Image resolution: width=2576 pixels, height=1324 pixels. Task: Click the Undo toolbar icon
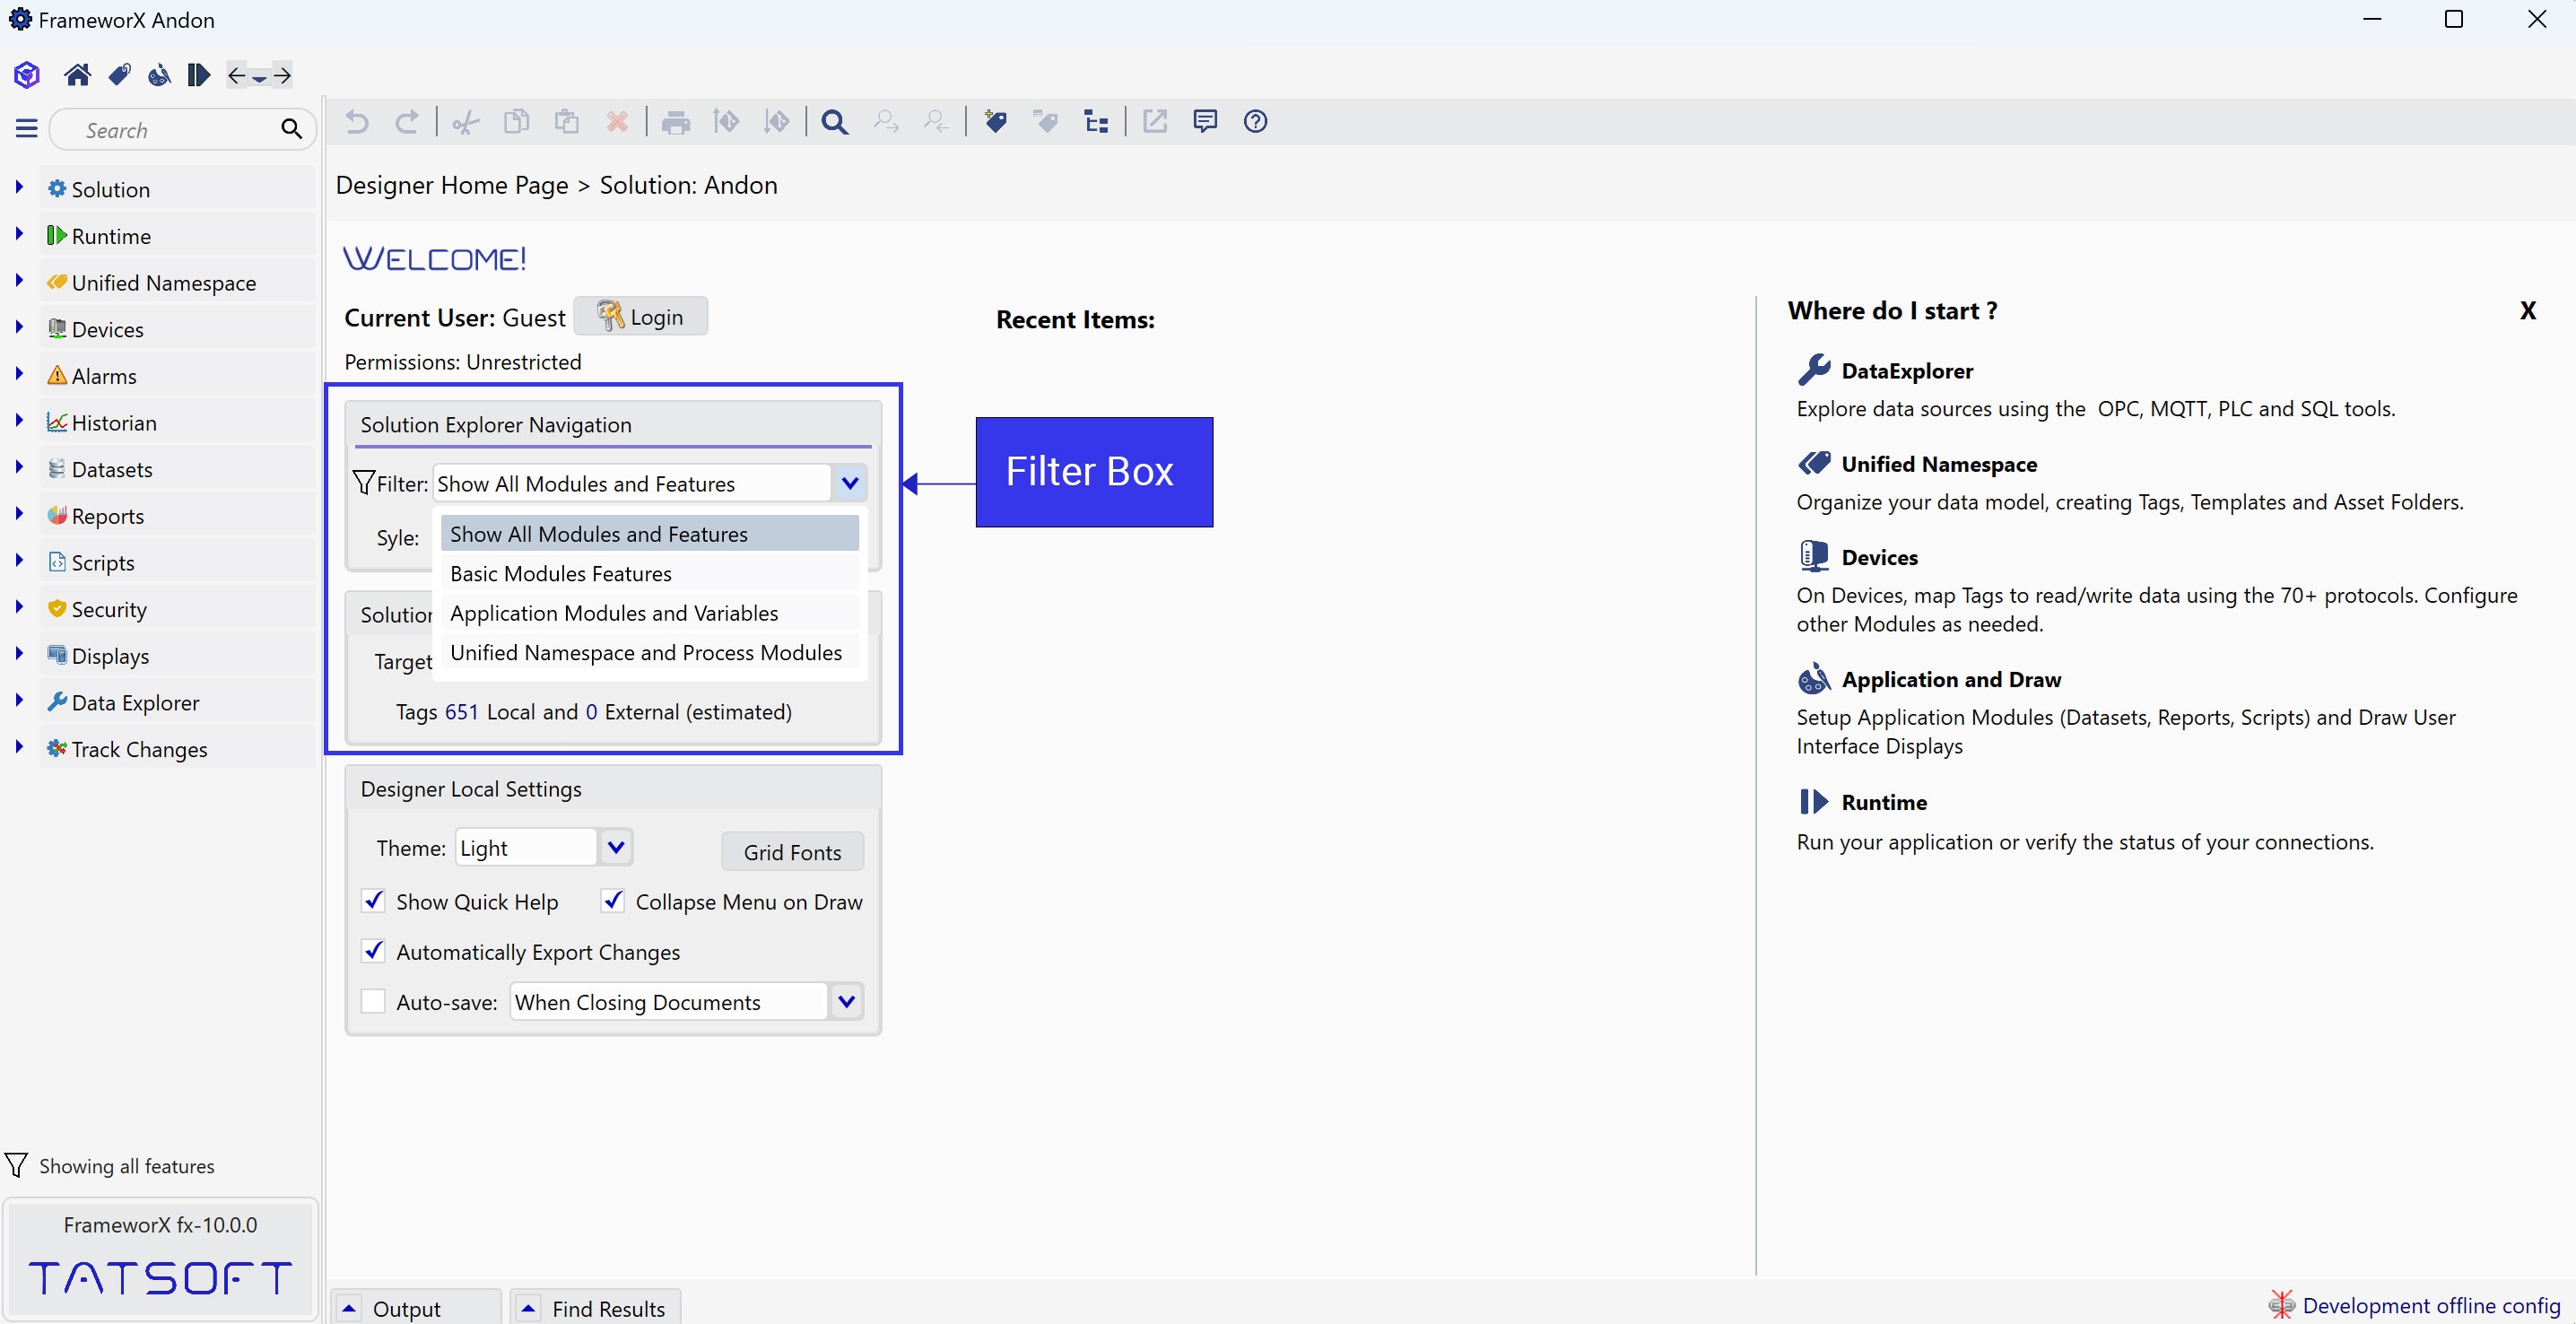click(356, 122)
